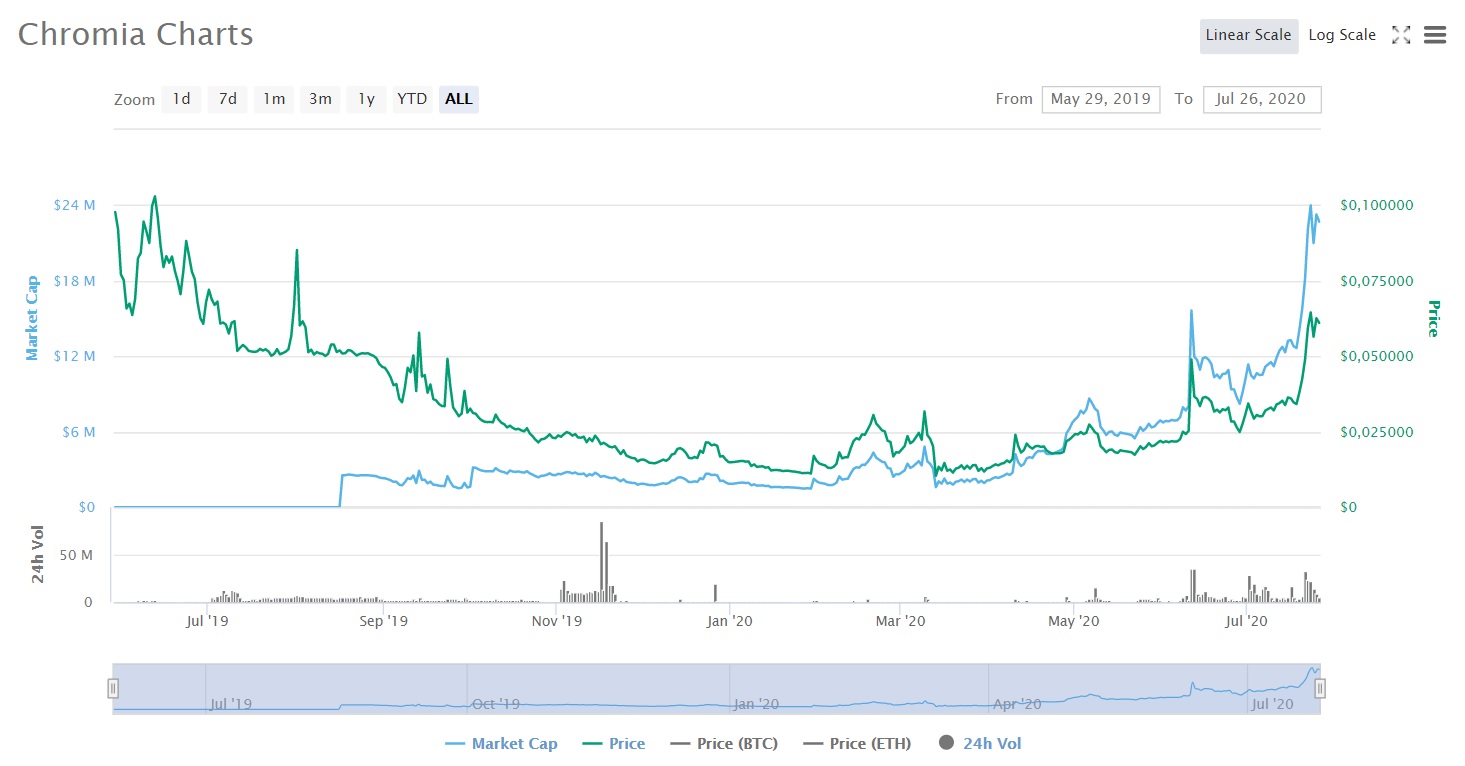Click the Market Cap axis title
Screen dimensions: 1465x766
tap(32, 318)
